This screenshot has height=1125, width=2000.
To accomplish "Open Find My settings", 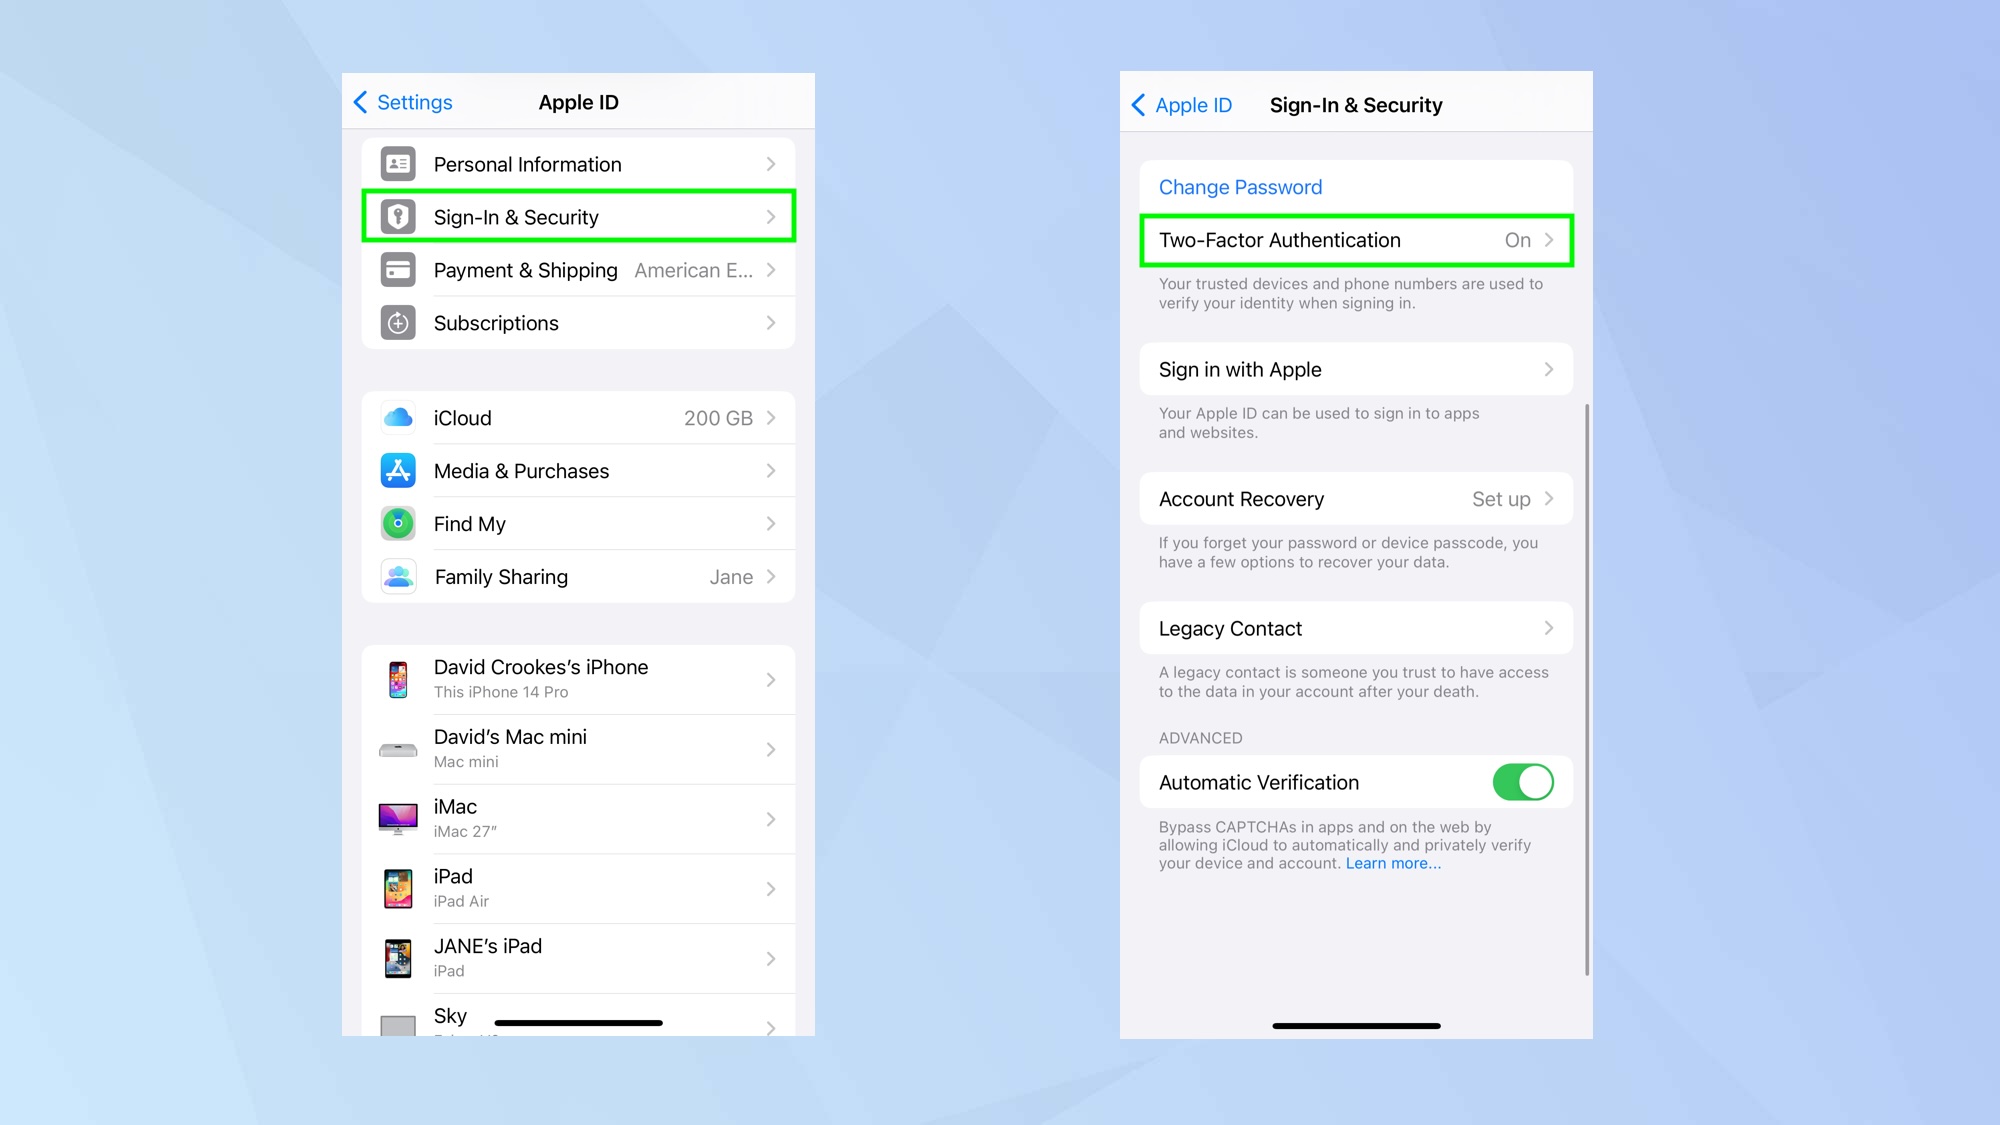I will coord(578,523).
